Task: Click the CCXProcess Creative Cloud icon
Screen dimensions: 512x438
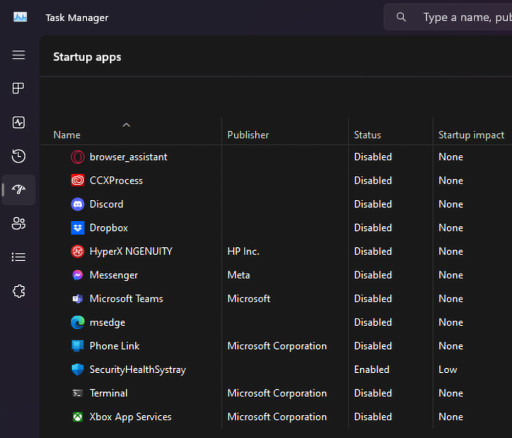Action: [78, 180]
